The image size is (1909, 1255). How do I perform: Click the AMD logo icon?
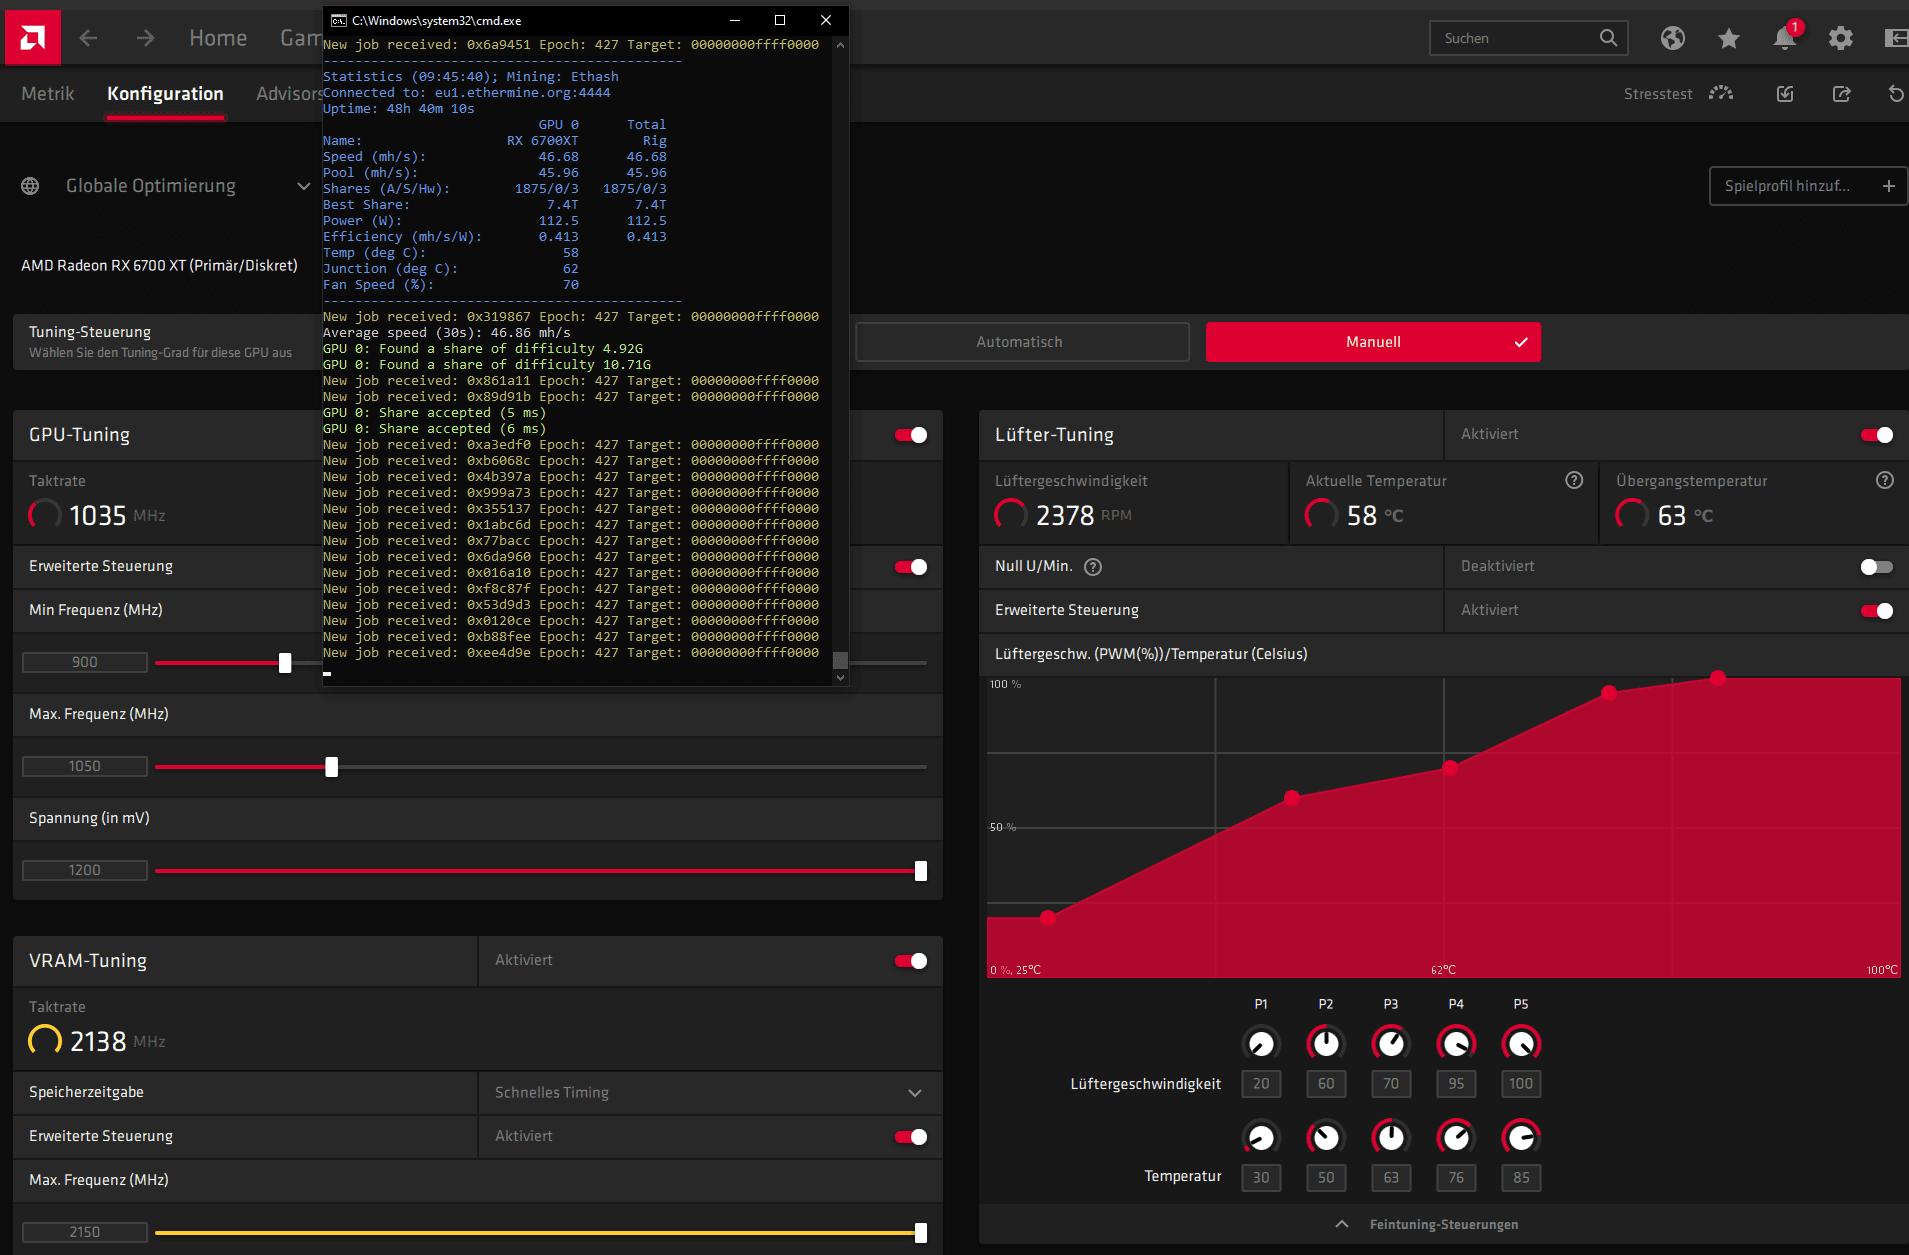[32, 38]
